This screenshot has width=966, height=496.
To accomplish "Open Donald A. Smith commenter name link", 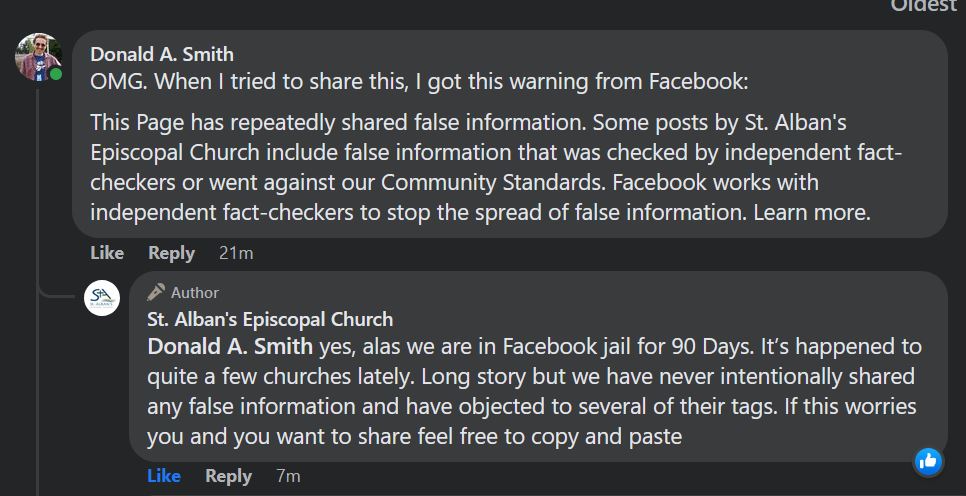I will [162, 54].
